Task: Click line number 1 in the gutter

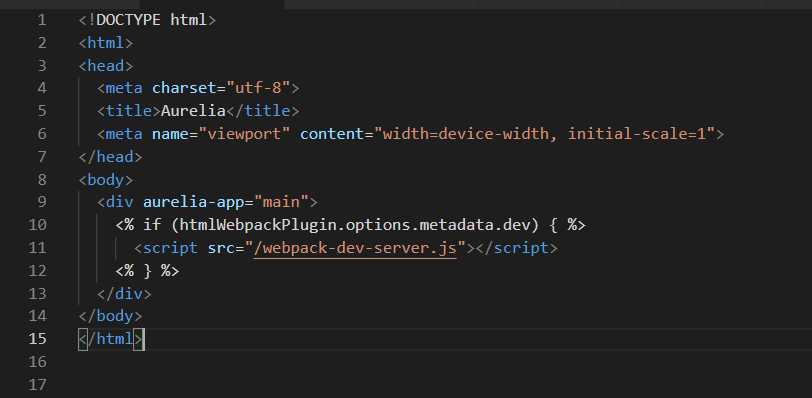Action: point(41,21)
